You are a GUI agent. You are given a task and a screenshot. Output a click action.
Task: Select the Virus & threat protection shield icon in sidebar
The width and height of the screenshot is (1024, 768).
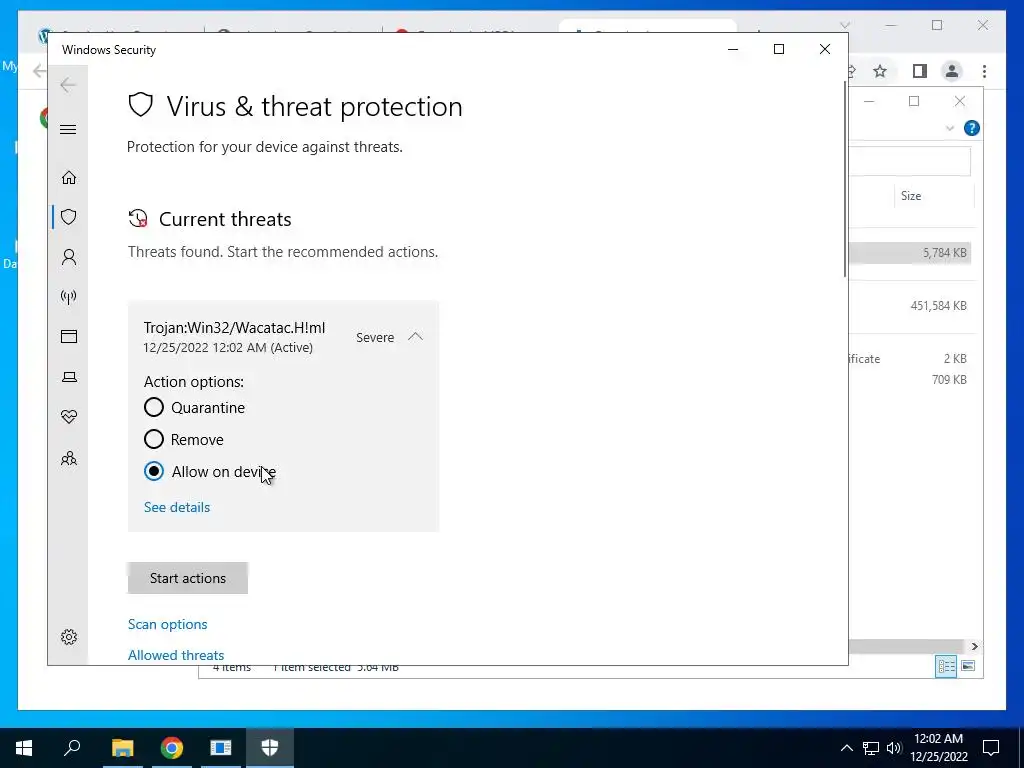69,217
